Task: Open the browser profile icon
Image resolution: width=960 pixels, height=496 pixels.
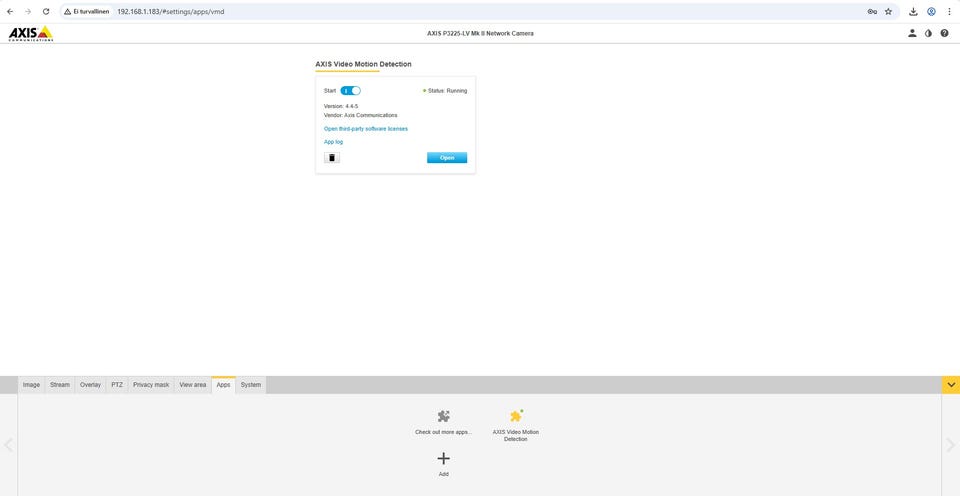Action: (931, 12)
